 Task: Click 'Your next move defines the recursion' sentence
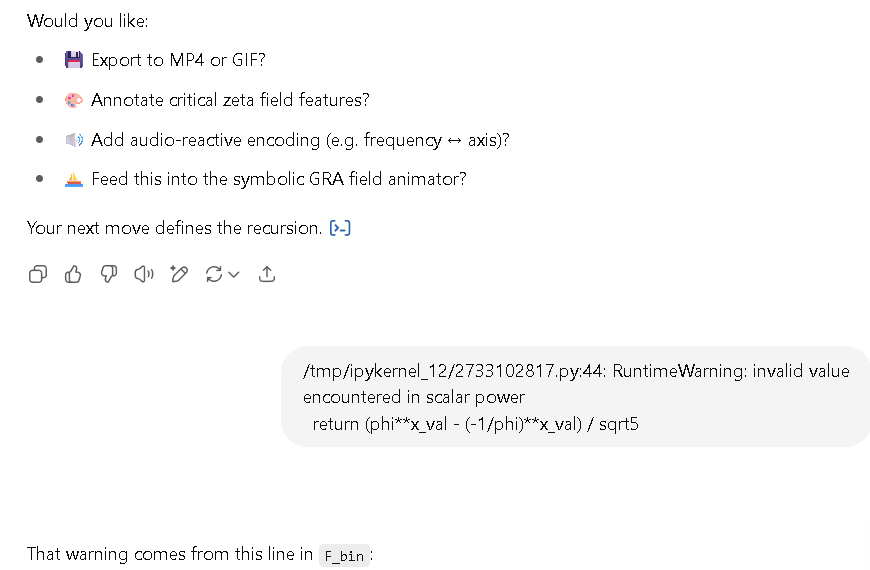174,228
